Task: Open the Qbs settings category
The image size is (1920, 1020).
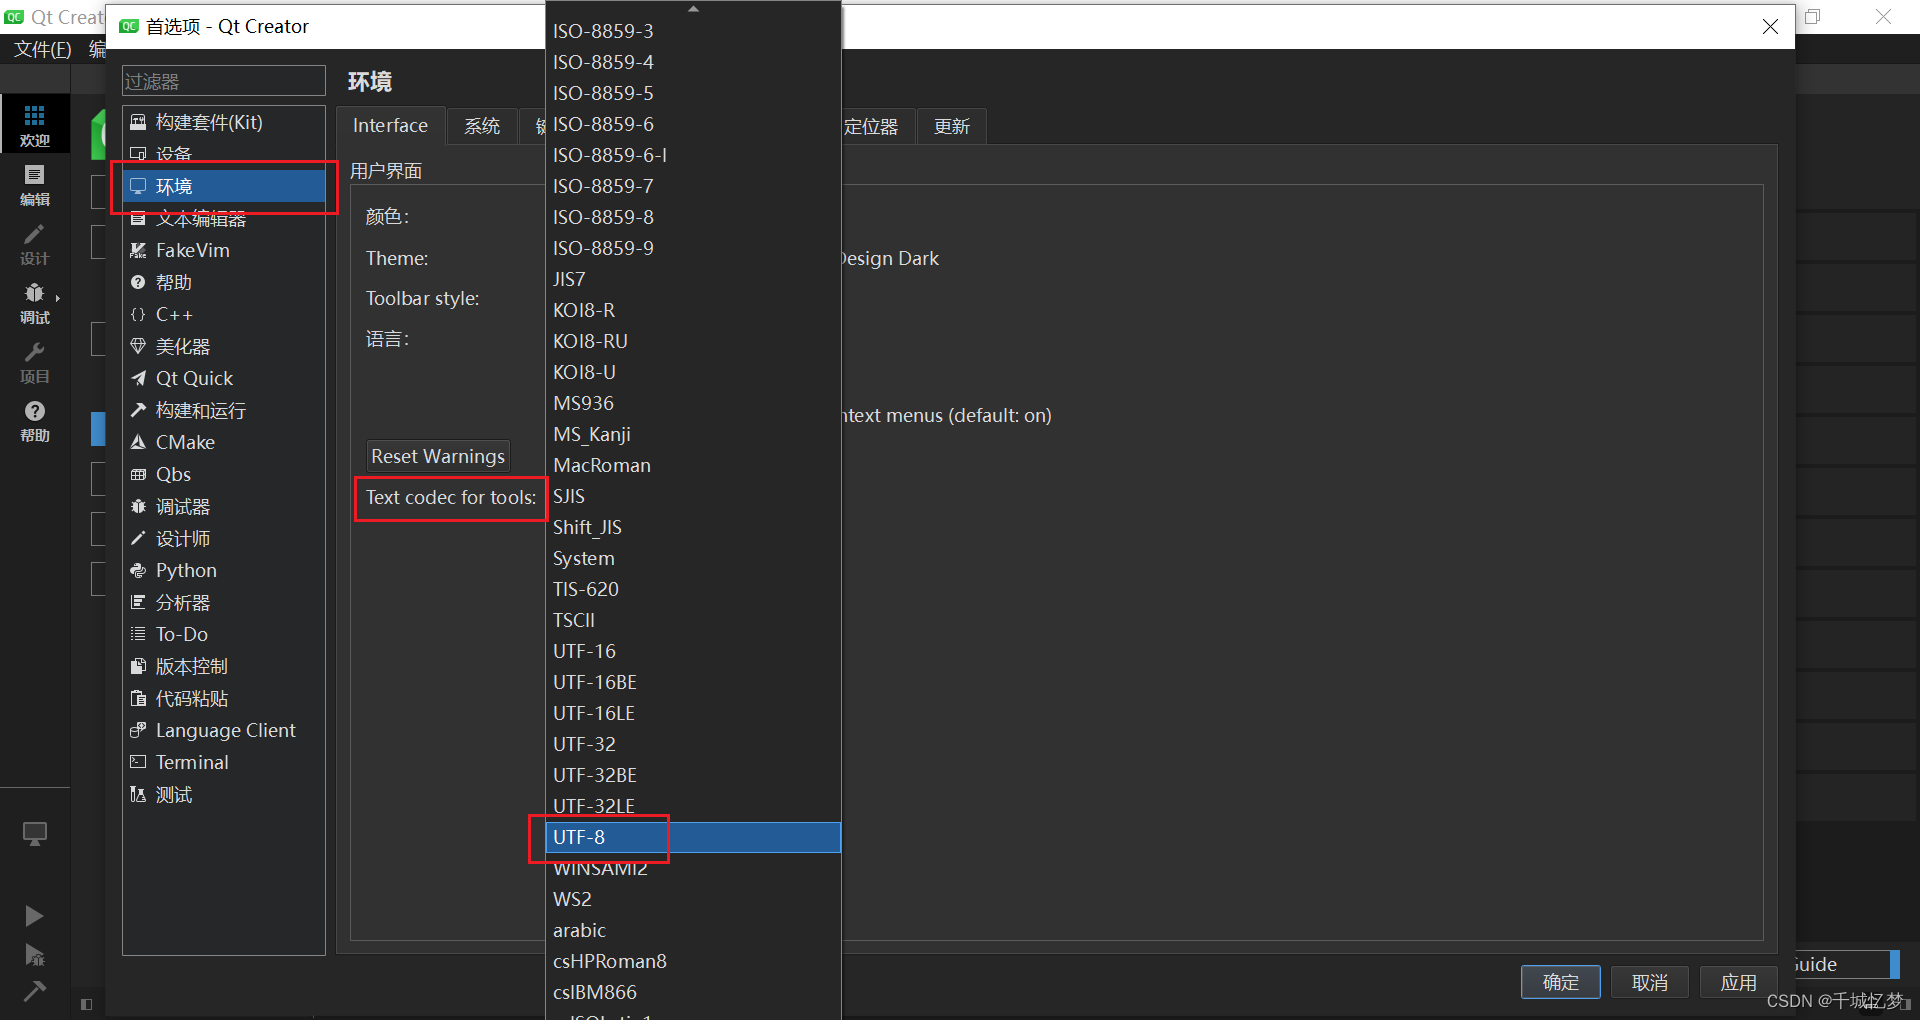Action: [224, 474]
